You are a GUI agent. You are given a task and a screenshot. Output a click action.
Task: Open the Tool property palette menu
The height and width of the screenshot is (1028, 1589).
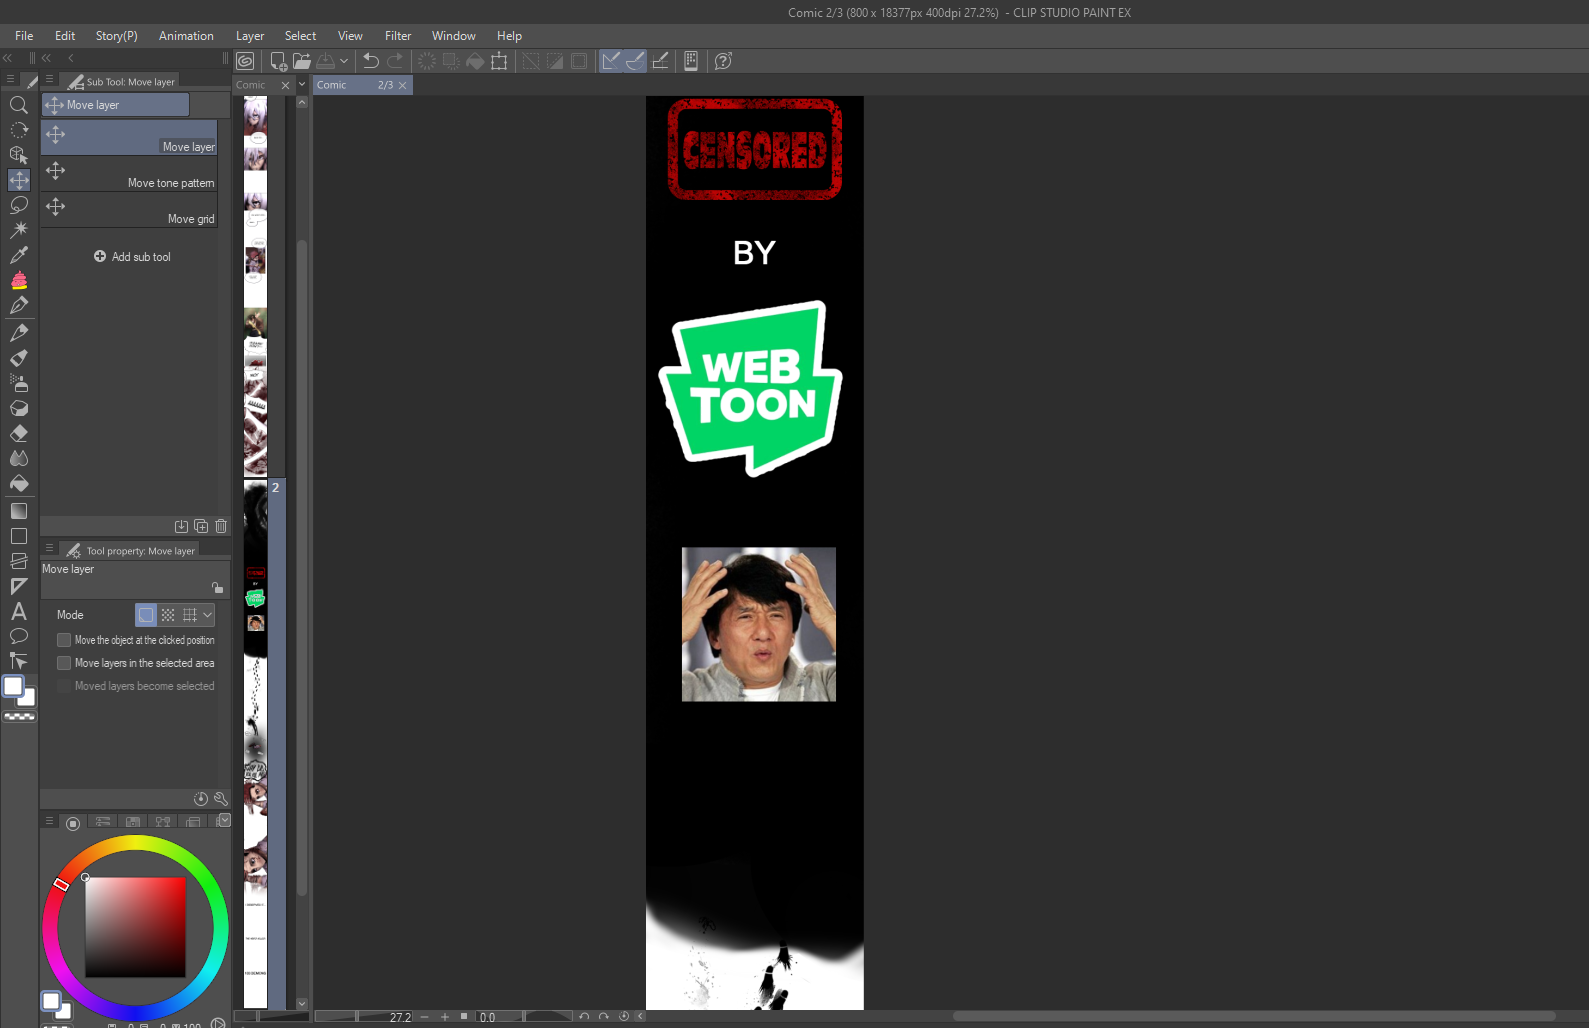pos(49,549)
